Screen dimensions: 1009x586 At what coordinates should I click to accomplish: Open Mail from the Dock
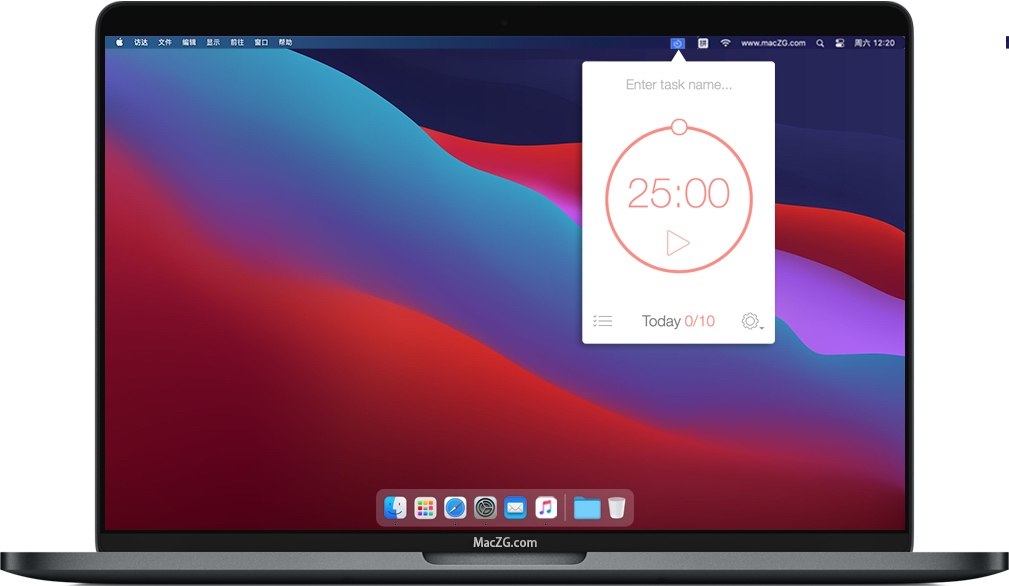click(515, 507)
